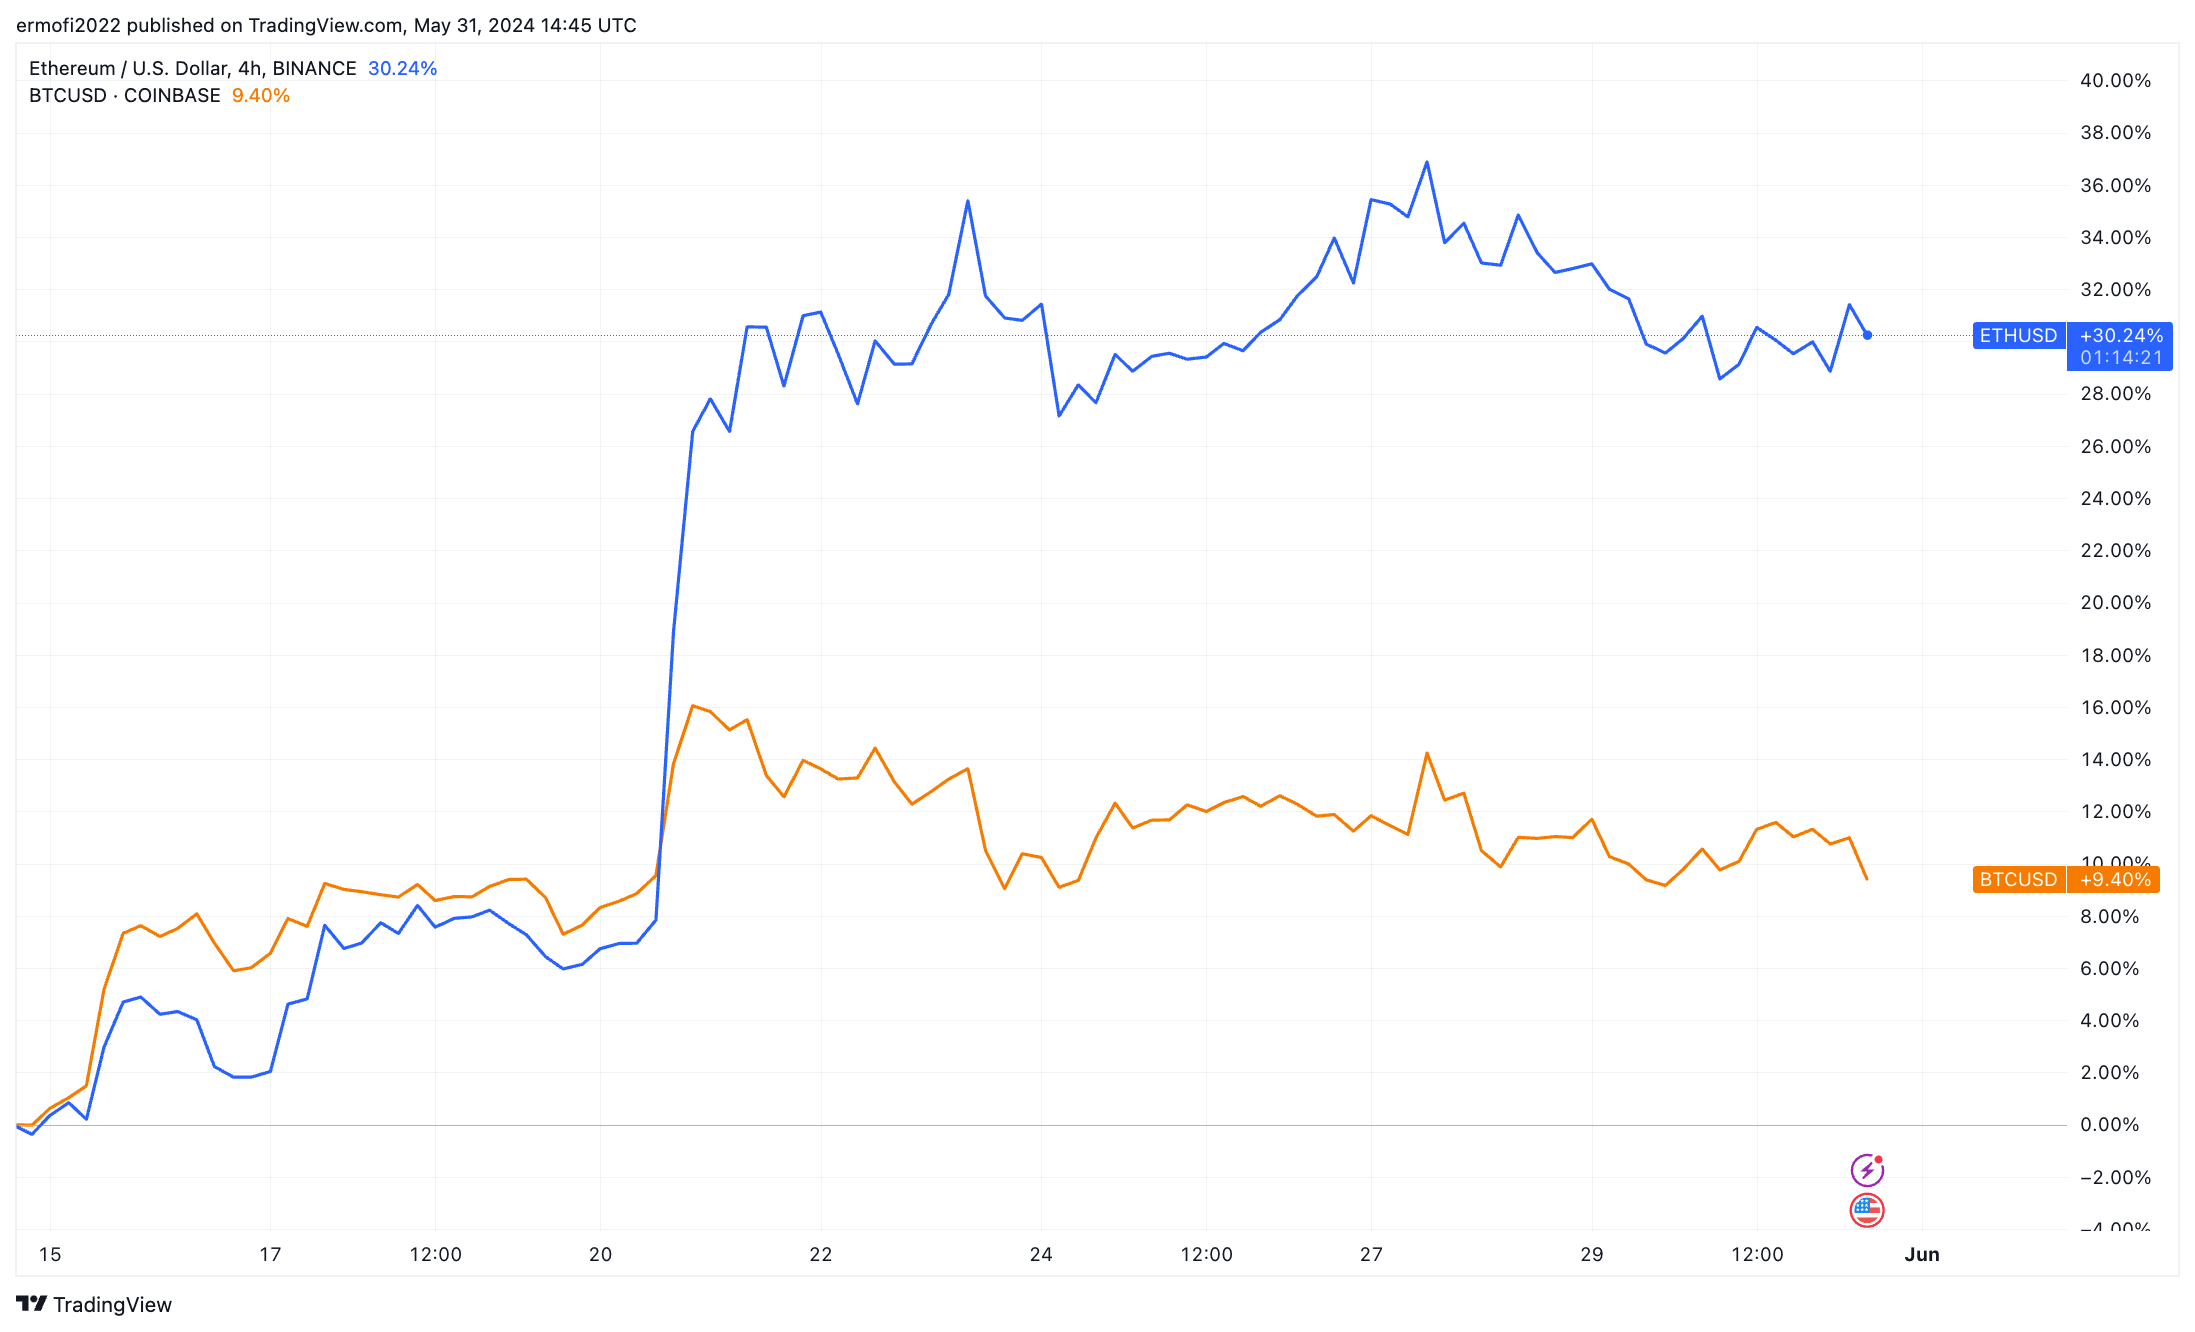
Task: Open the purple lightning bolt event icon
Action: 1866,1169
